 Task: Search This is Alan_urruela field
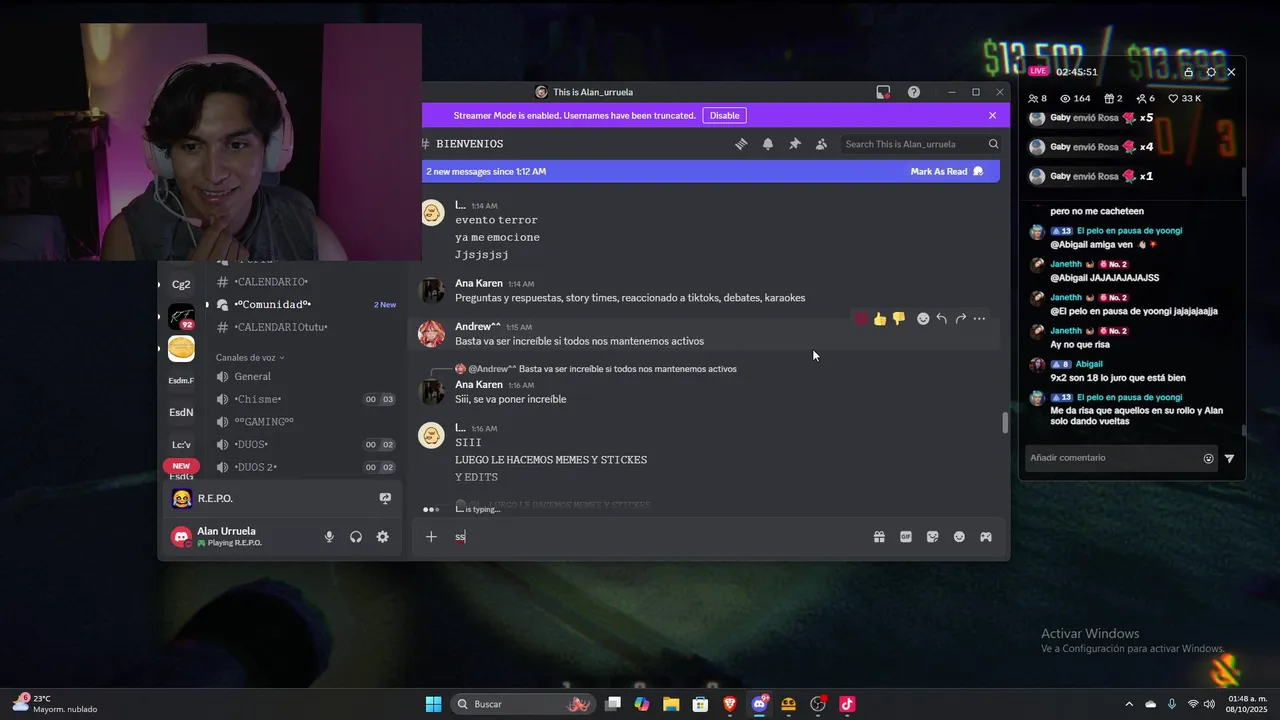click(921, 144)
